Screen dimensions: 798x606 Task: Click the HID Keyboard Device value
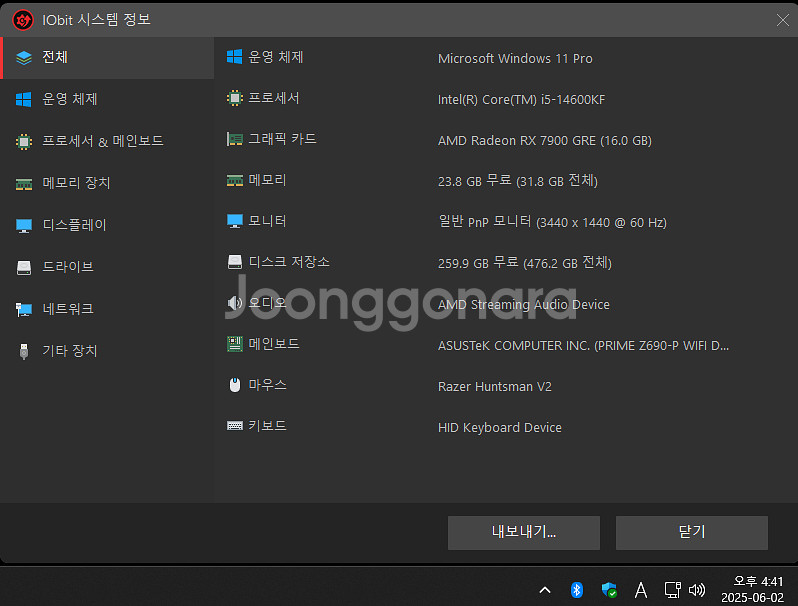click(x=500, y=428)
